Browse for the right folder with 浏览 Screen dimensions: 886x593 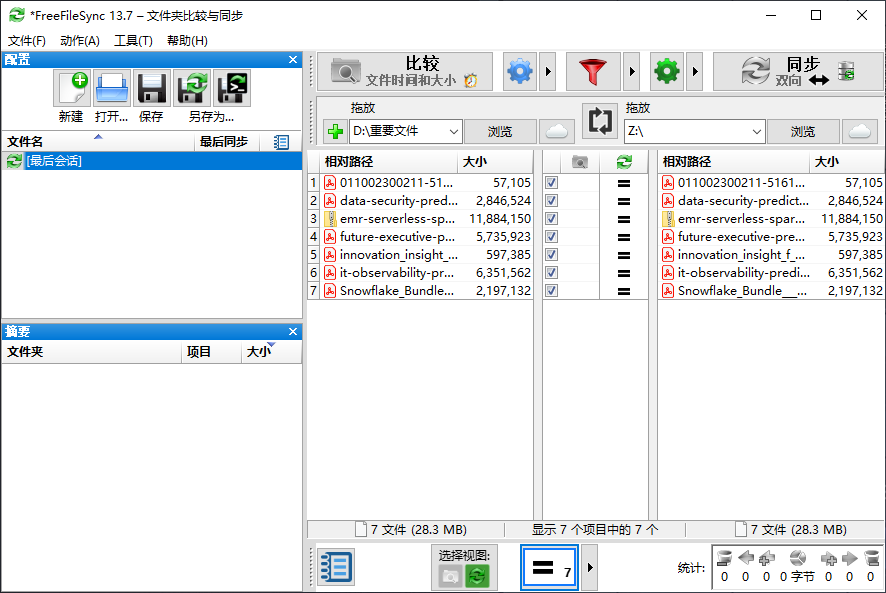coord(803,132)
